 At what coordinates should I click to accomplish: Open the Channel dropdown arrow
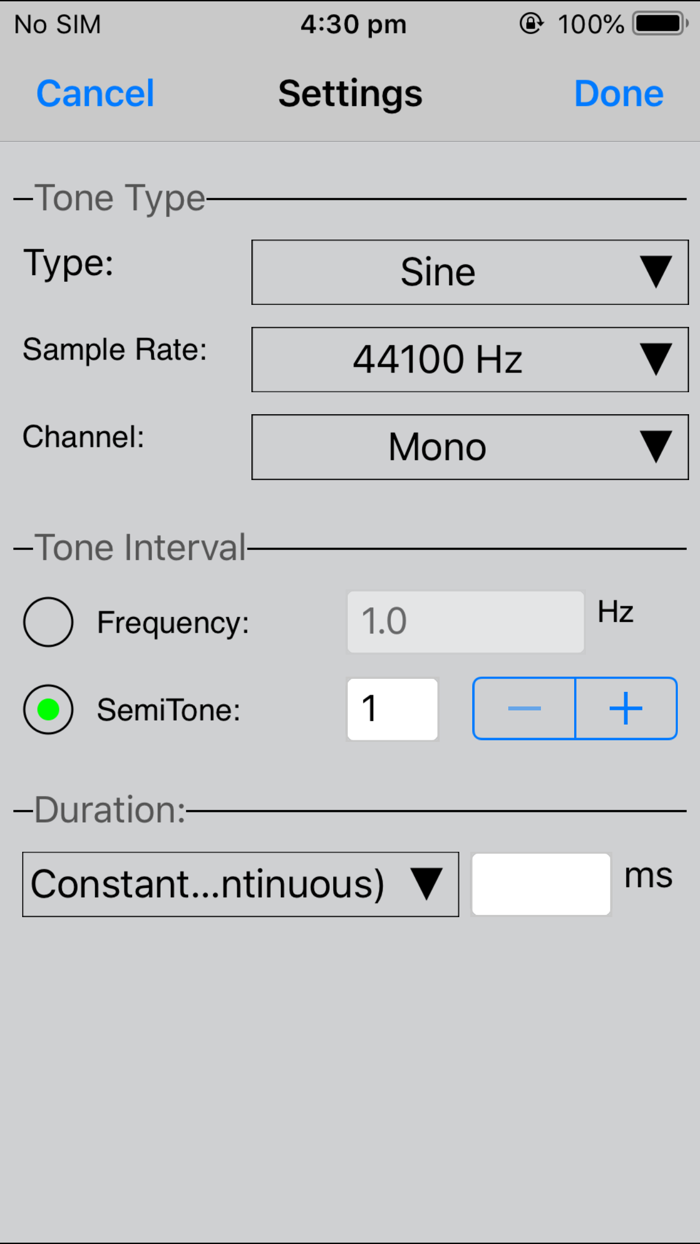(657, 446)
